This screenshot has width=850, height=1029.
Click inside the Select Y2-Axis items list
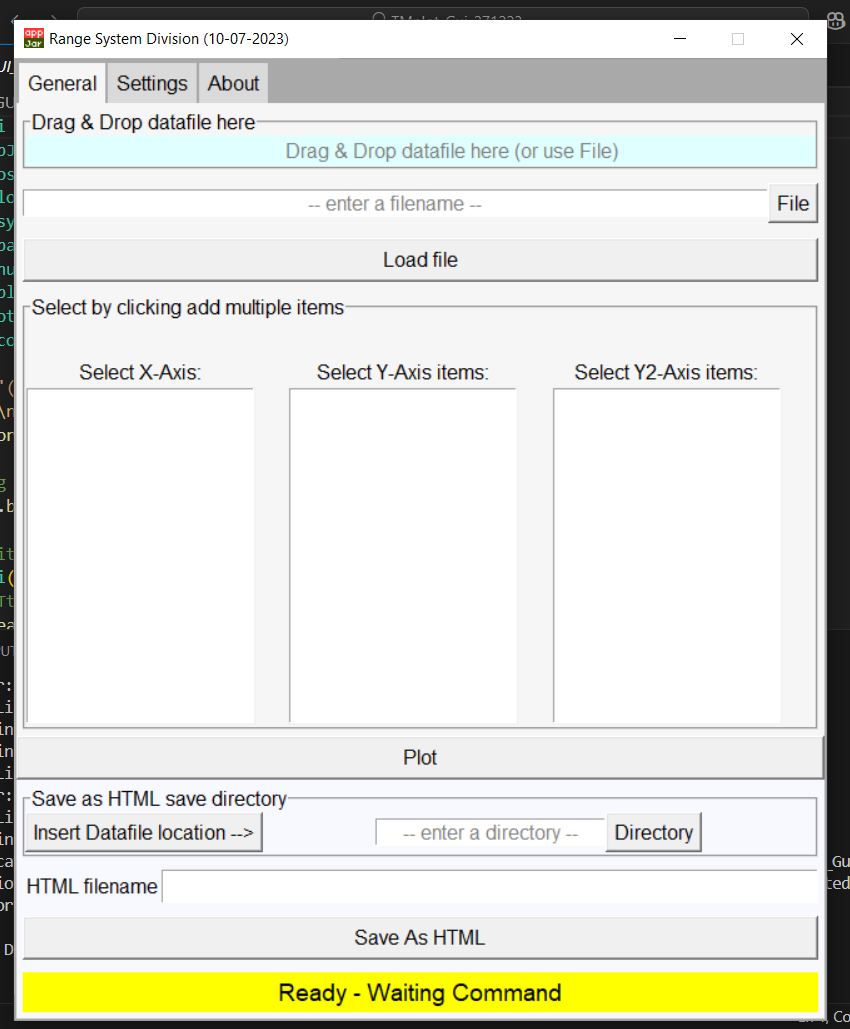[x=666, y=555]
